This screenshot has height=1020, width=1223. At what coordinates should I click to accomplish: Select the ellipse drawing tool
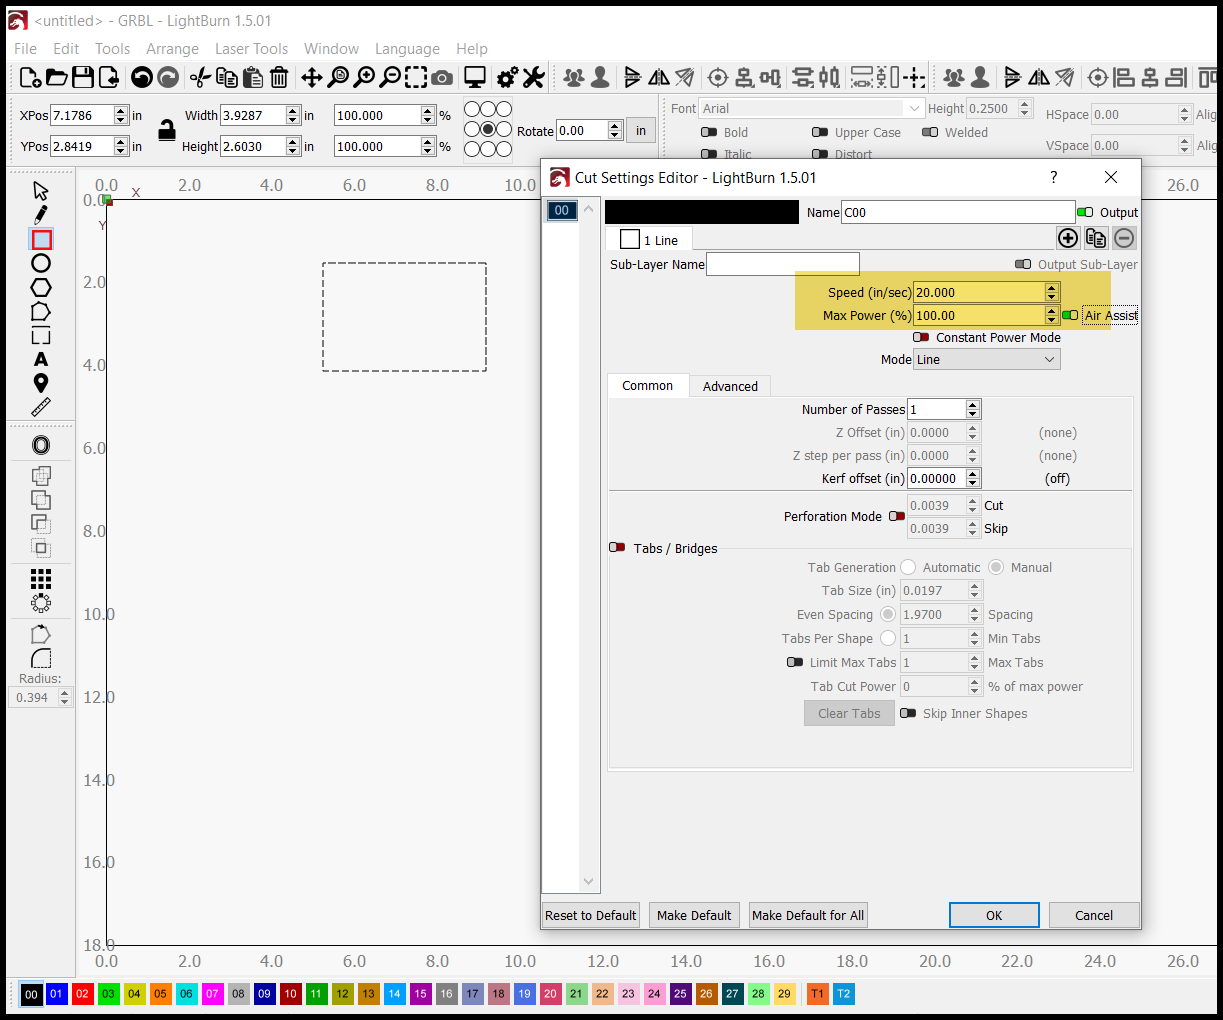click(x=41, y=264)
